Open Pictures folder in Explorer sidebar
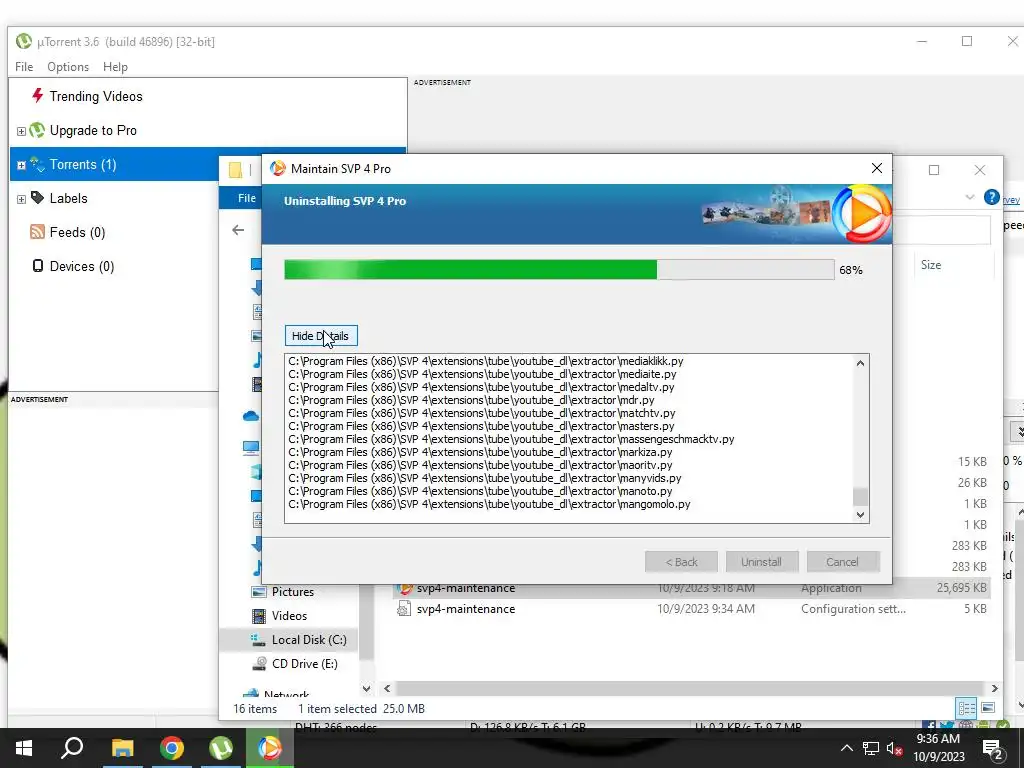The height and width of the screenshot is (768, 1024). 293,592
